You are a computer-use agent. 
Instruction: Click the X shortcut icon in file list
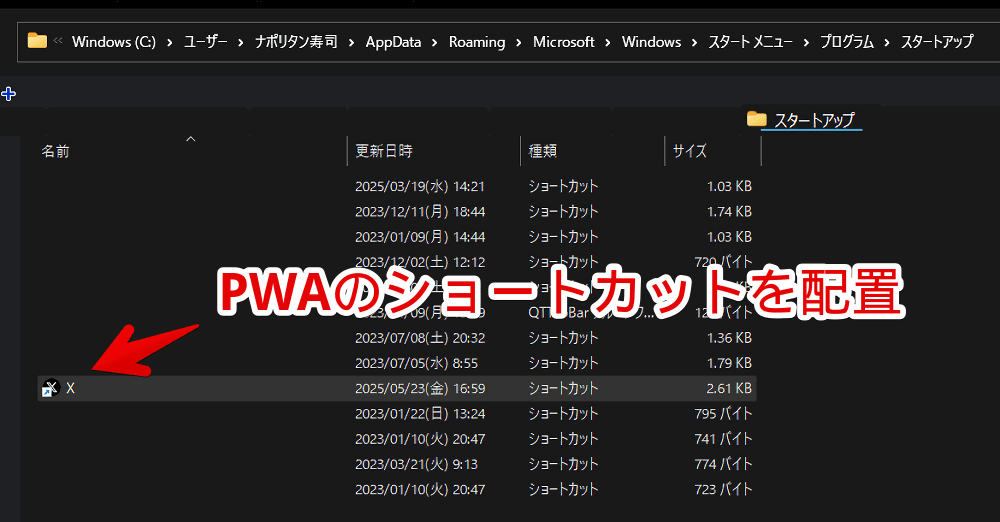click(50, 388)
